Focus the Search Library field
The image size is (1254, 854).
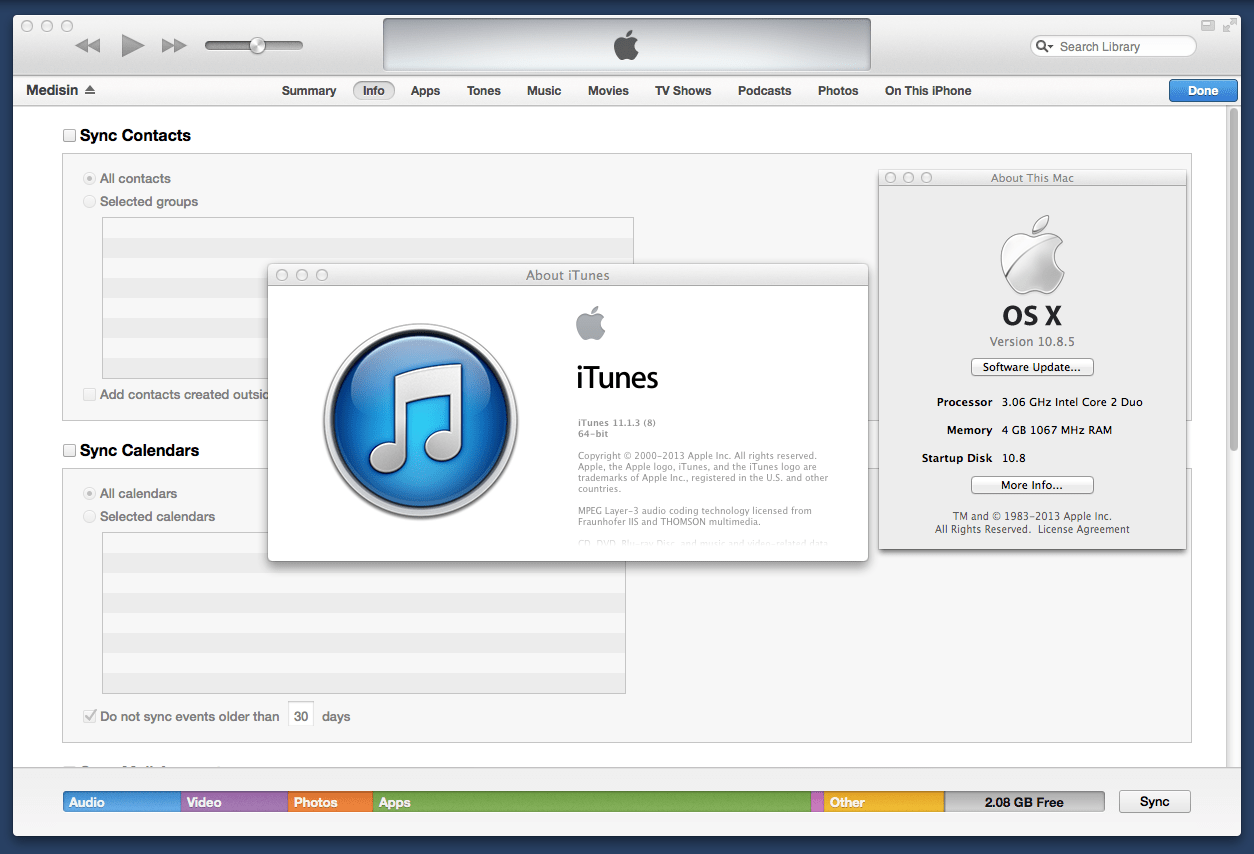tap(1113, 46)
